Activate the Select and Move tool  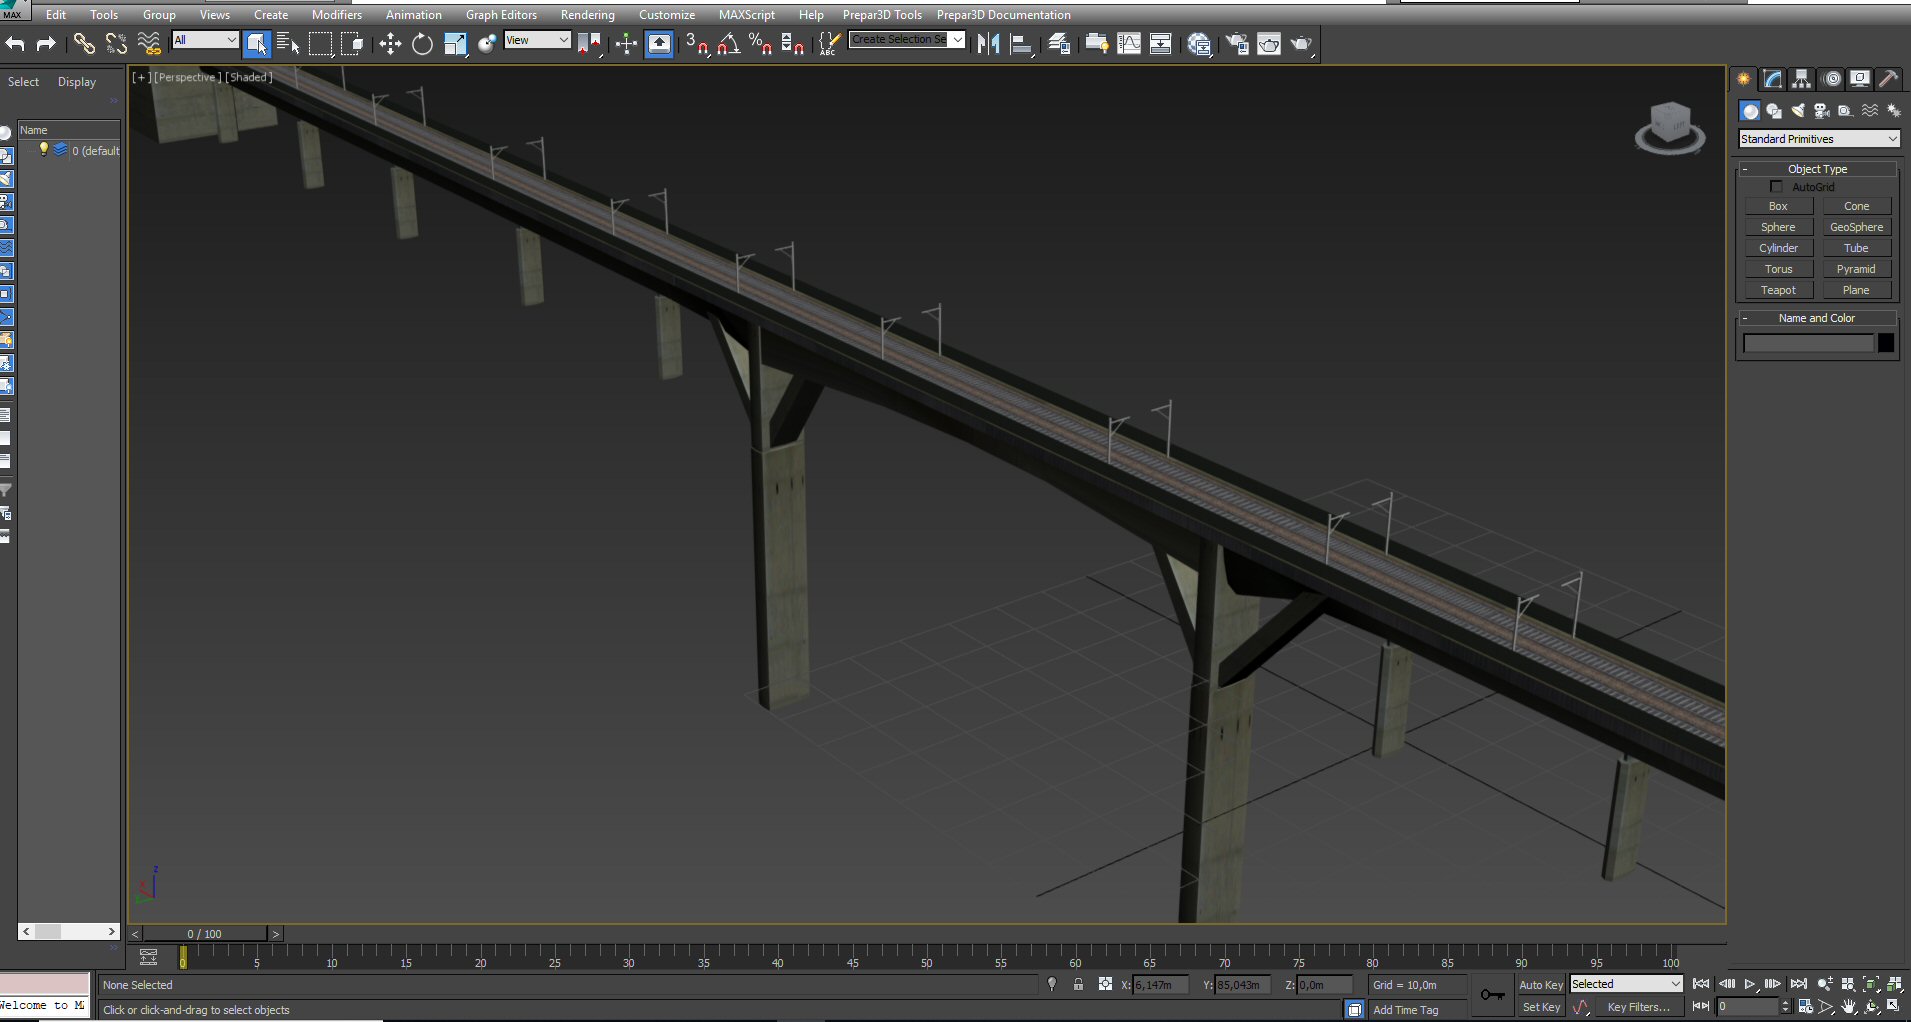(390, 44)
